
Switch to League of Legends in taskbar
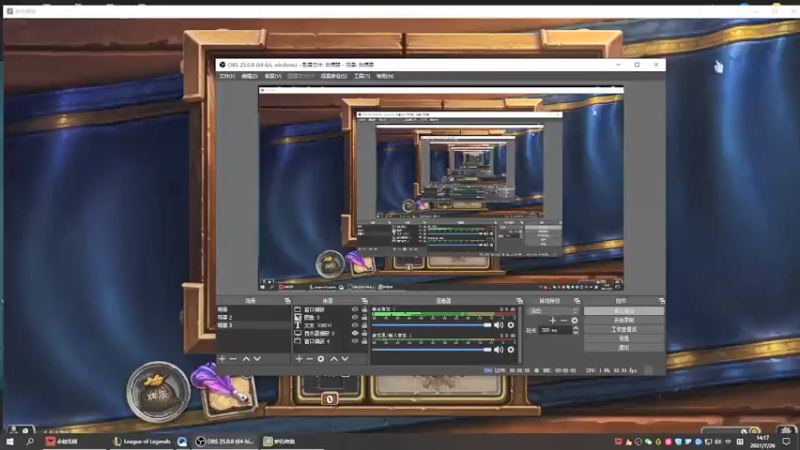[141, 441]
